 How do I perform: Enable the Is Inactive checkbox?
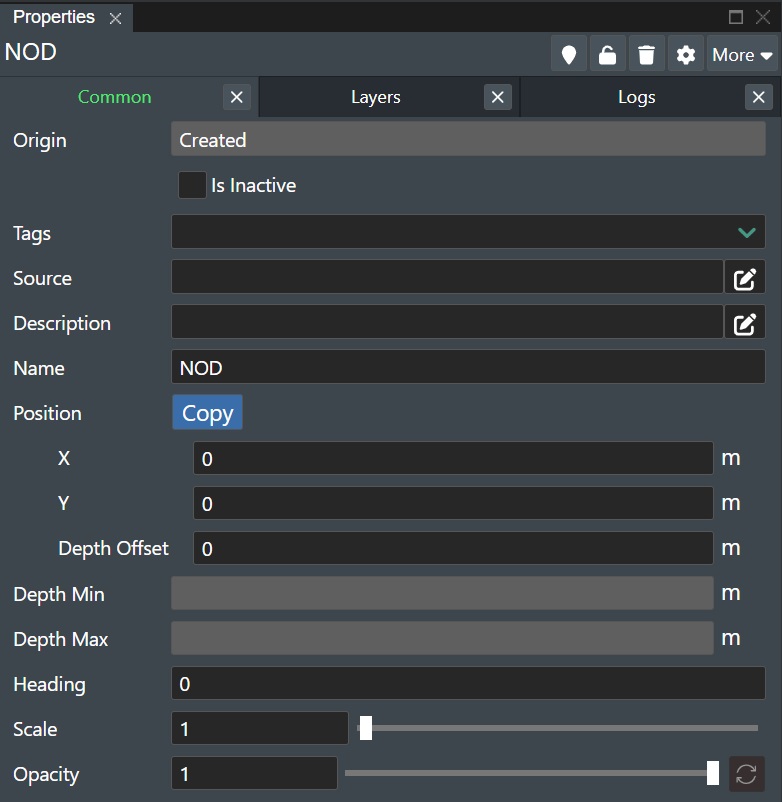pyautogui.click(x=192, y=185)
